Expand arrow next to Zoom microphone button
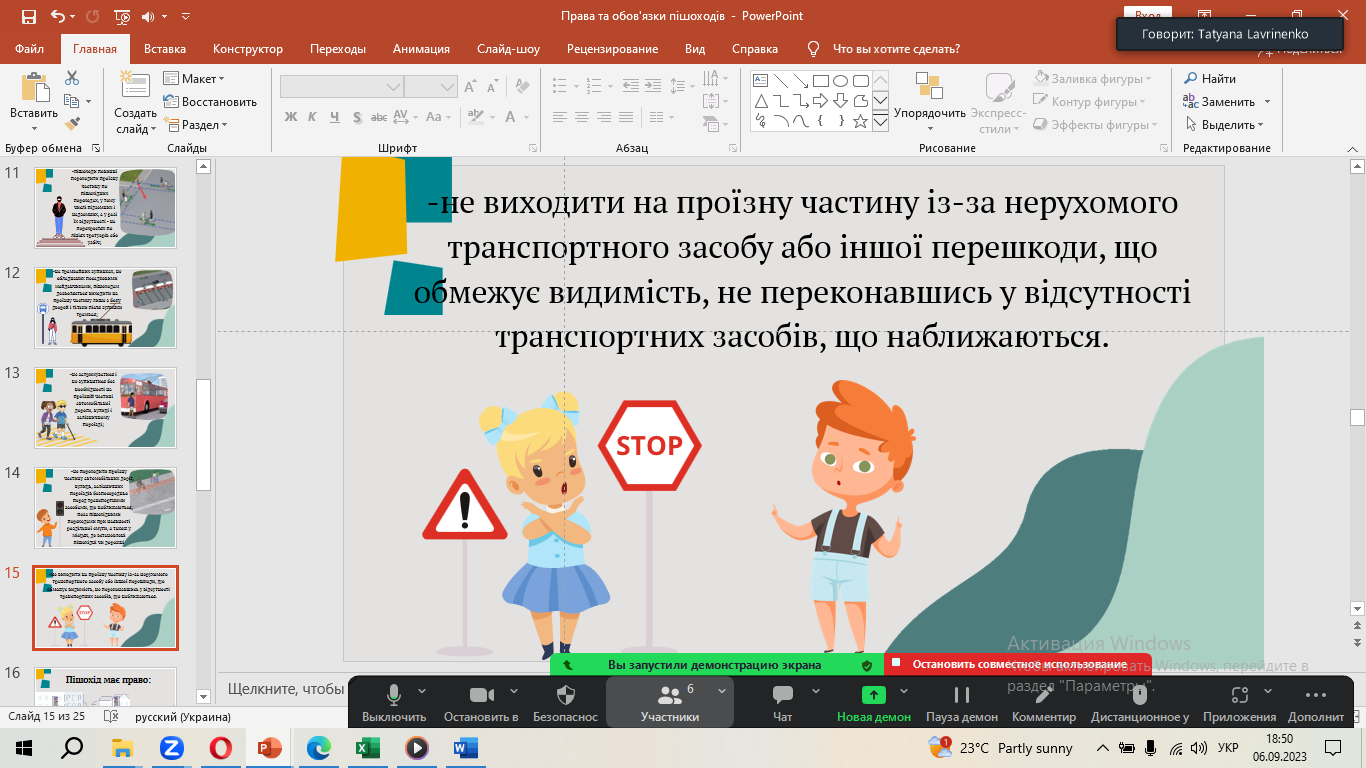The image size is (1366, 768). pyautogui.click(x=421, y=690)
